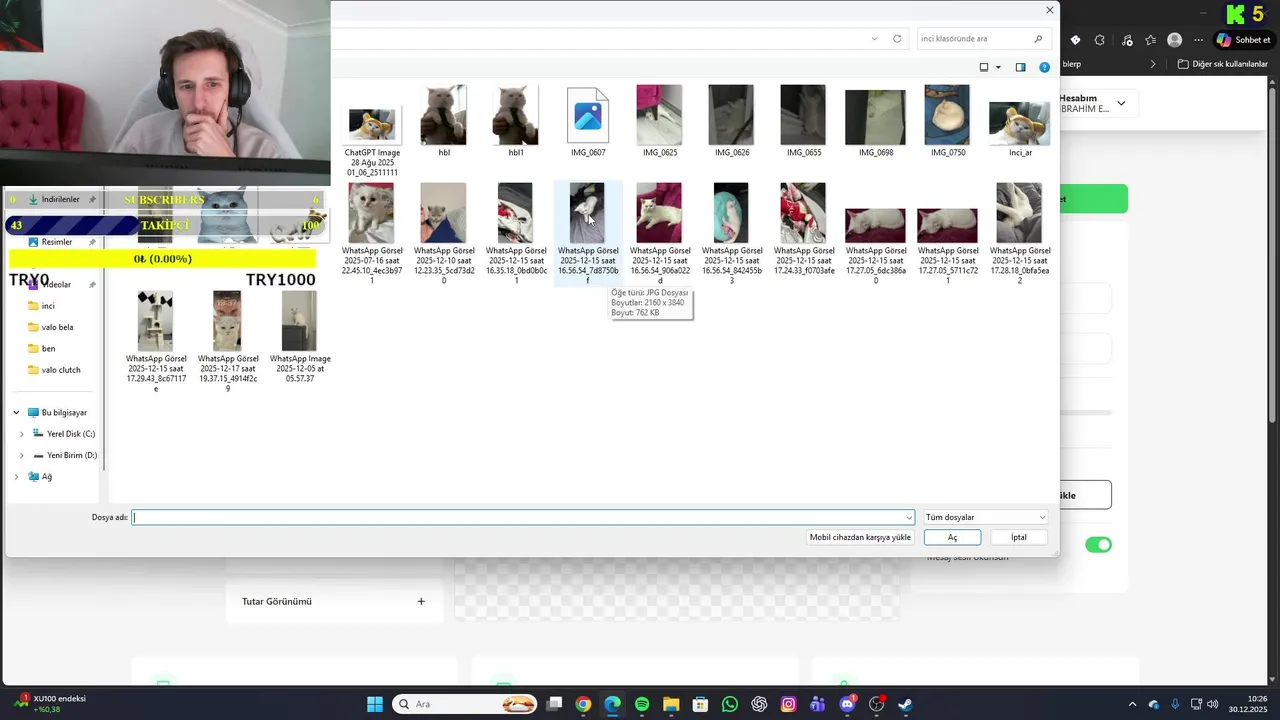Select WhatsApp Görsel 2025-07-16 thumbnail
Screen dimensions: 1280x720
tap(372, 212)
